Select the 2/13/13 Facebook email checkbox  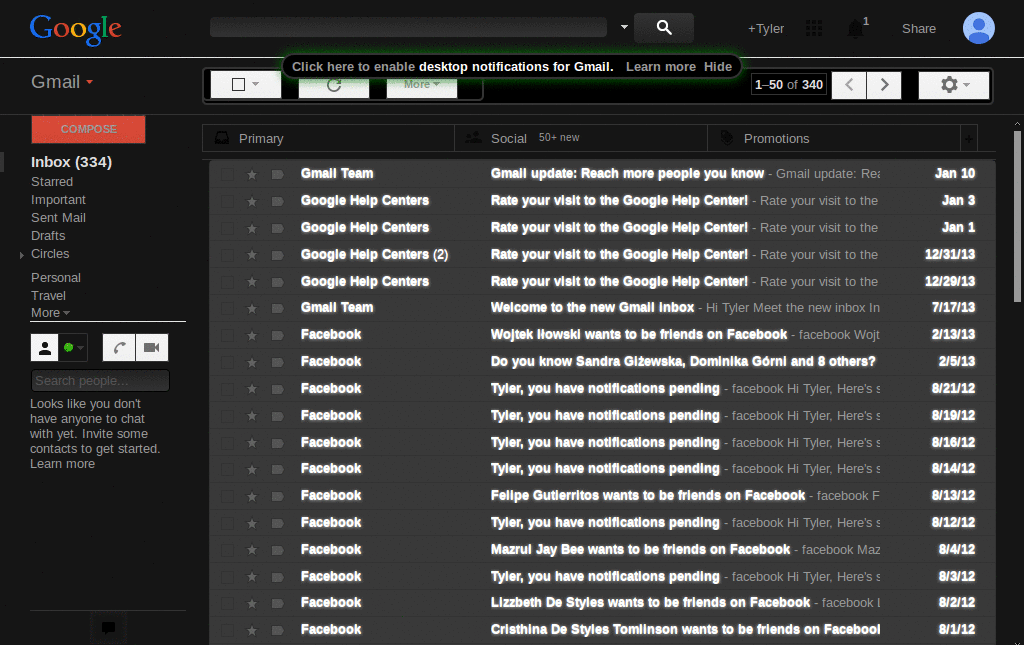(x=227, y=335)
